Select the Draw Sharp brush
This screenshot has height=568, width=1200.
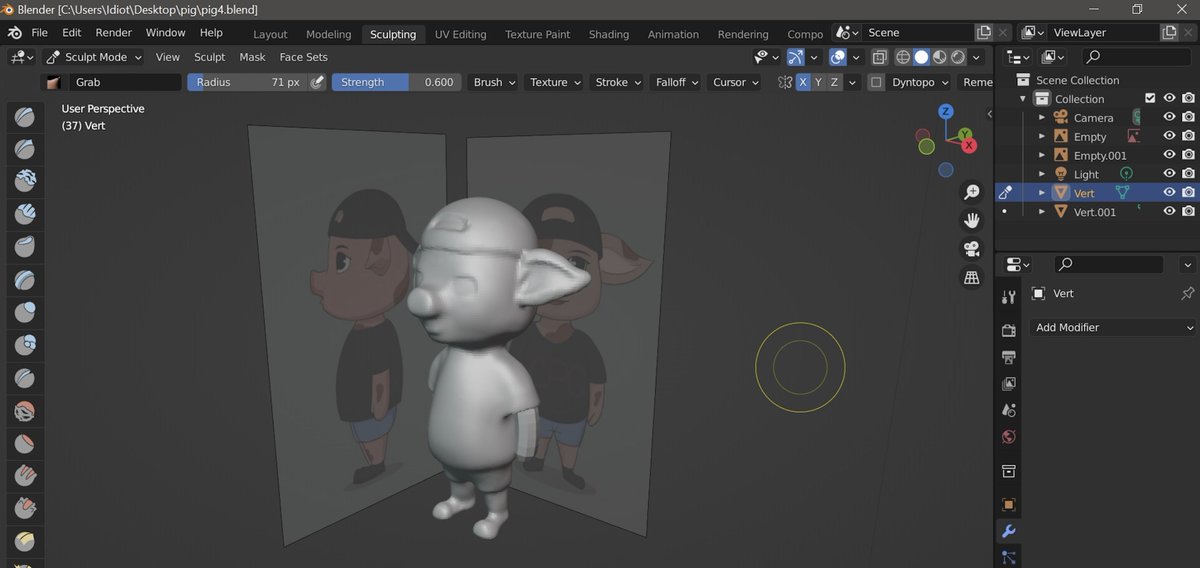[x=25, y=149]
